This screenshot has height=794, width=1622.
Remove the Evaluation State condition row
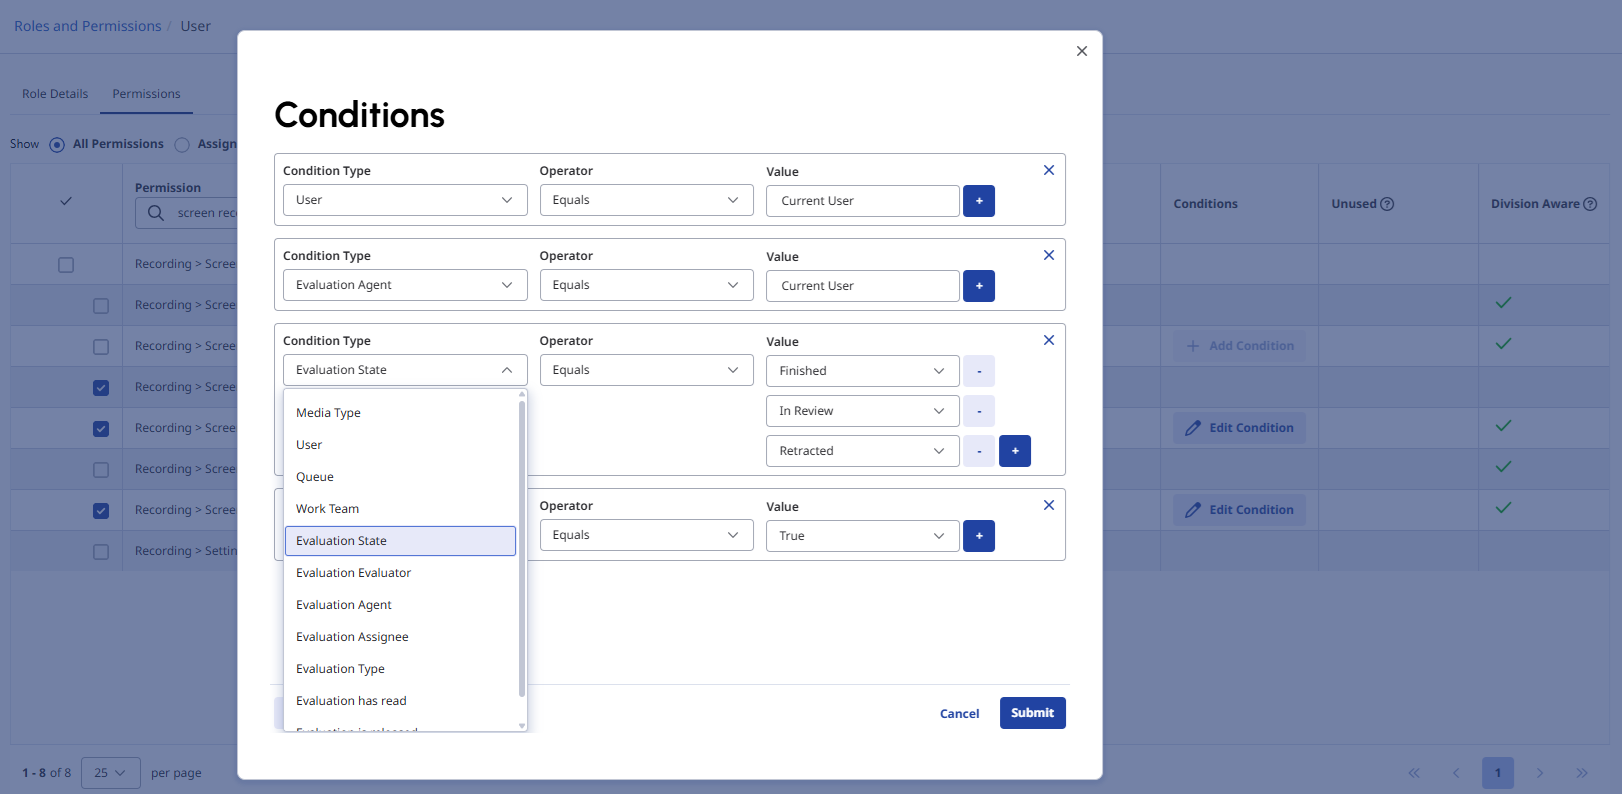(1048, 340)
